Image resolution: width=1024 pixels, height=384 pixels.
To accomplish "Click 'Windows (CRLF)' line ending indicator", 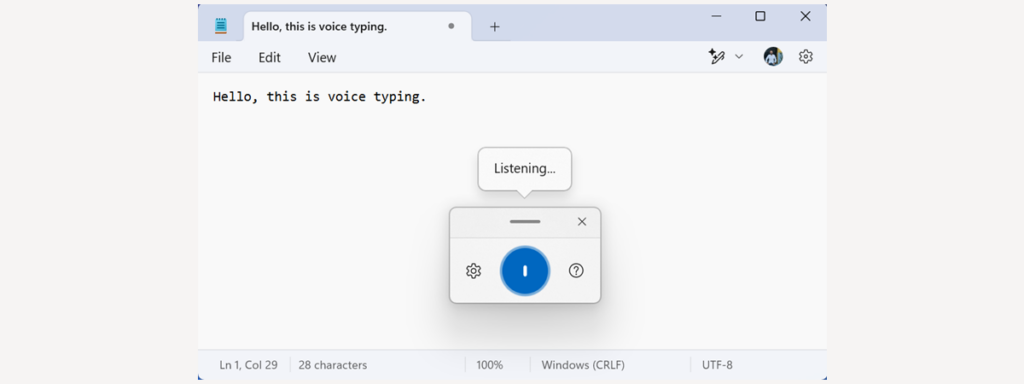I will click(583, 365).
